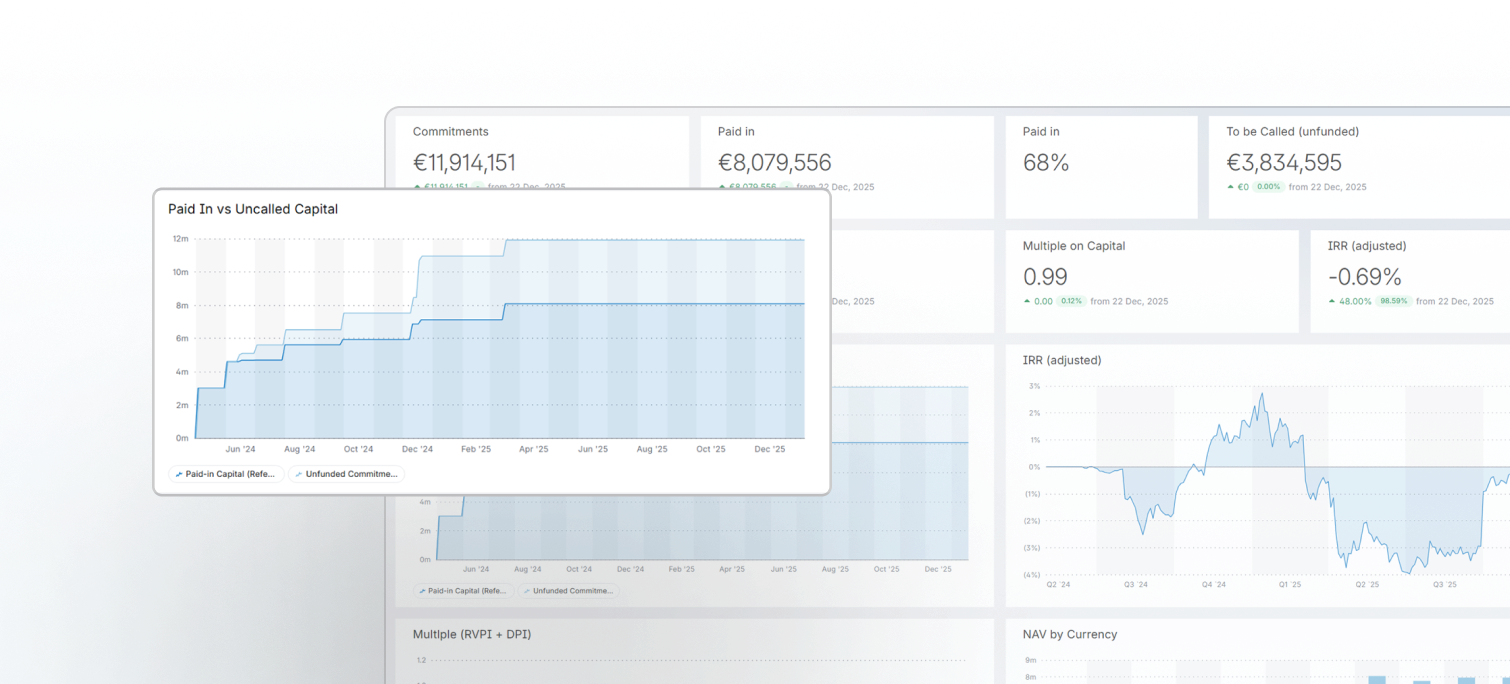
Task: Click the 0.12% badge under Multiple on Capital
Action: click(x=1071, y=301)
